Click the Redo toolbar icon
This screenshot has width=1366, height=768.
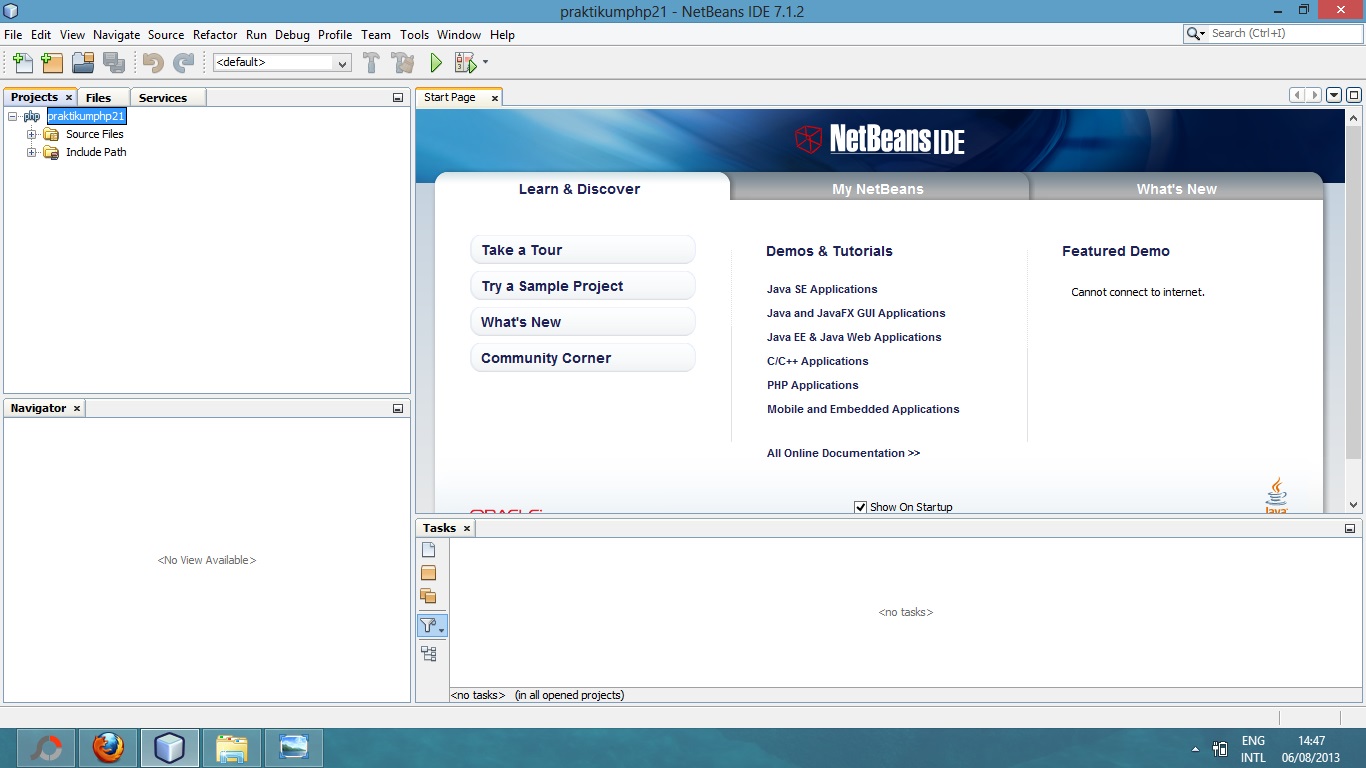click(184, 63)
